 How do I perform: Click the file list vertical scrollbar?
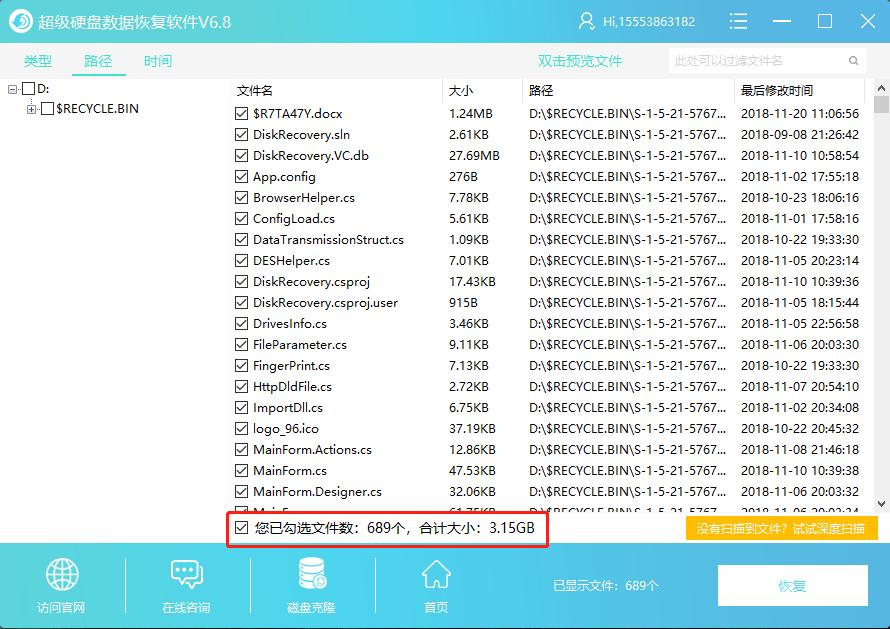pyautogui.click(x=881, y=300)
